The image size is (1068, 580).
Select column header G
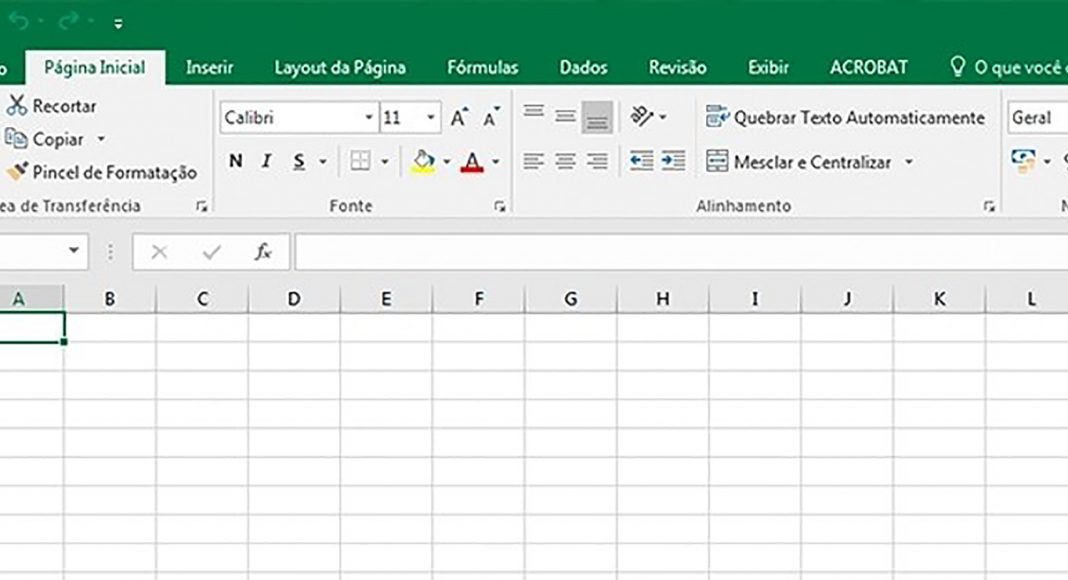click(x=570, y=298)
